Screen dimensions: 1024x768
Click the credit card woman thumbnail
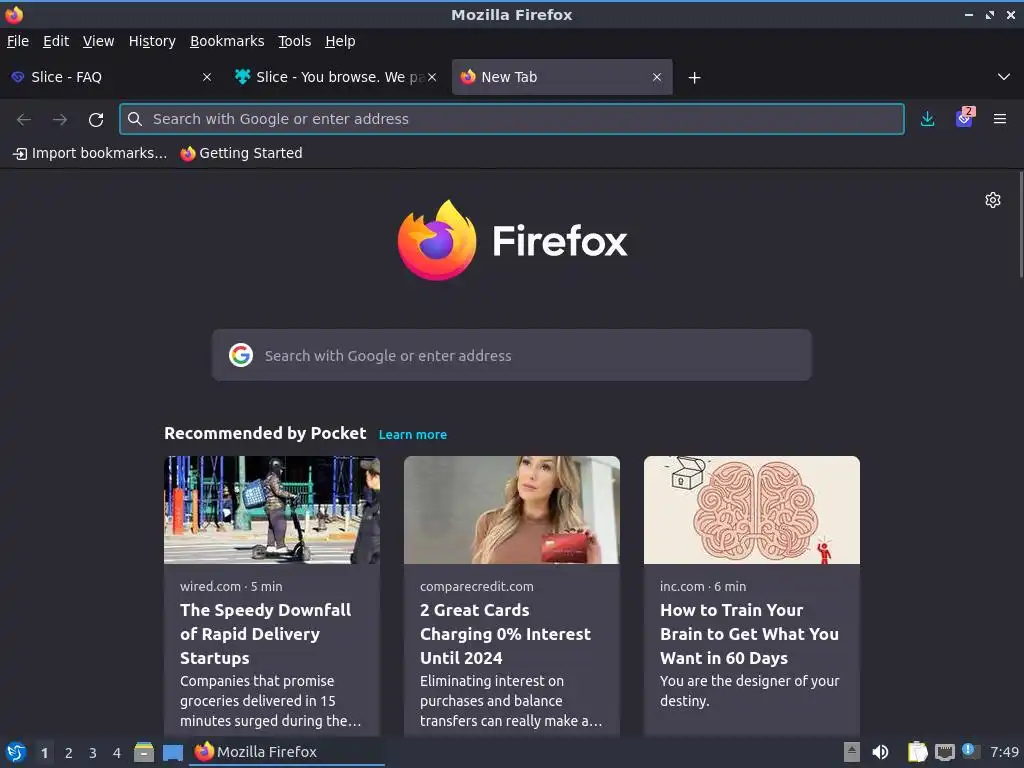(x=512, y=510)
